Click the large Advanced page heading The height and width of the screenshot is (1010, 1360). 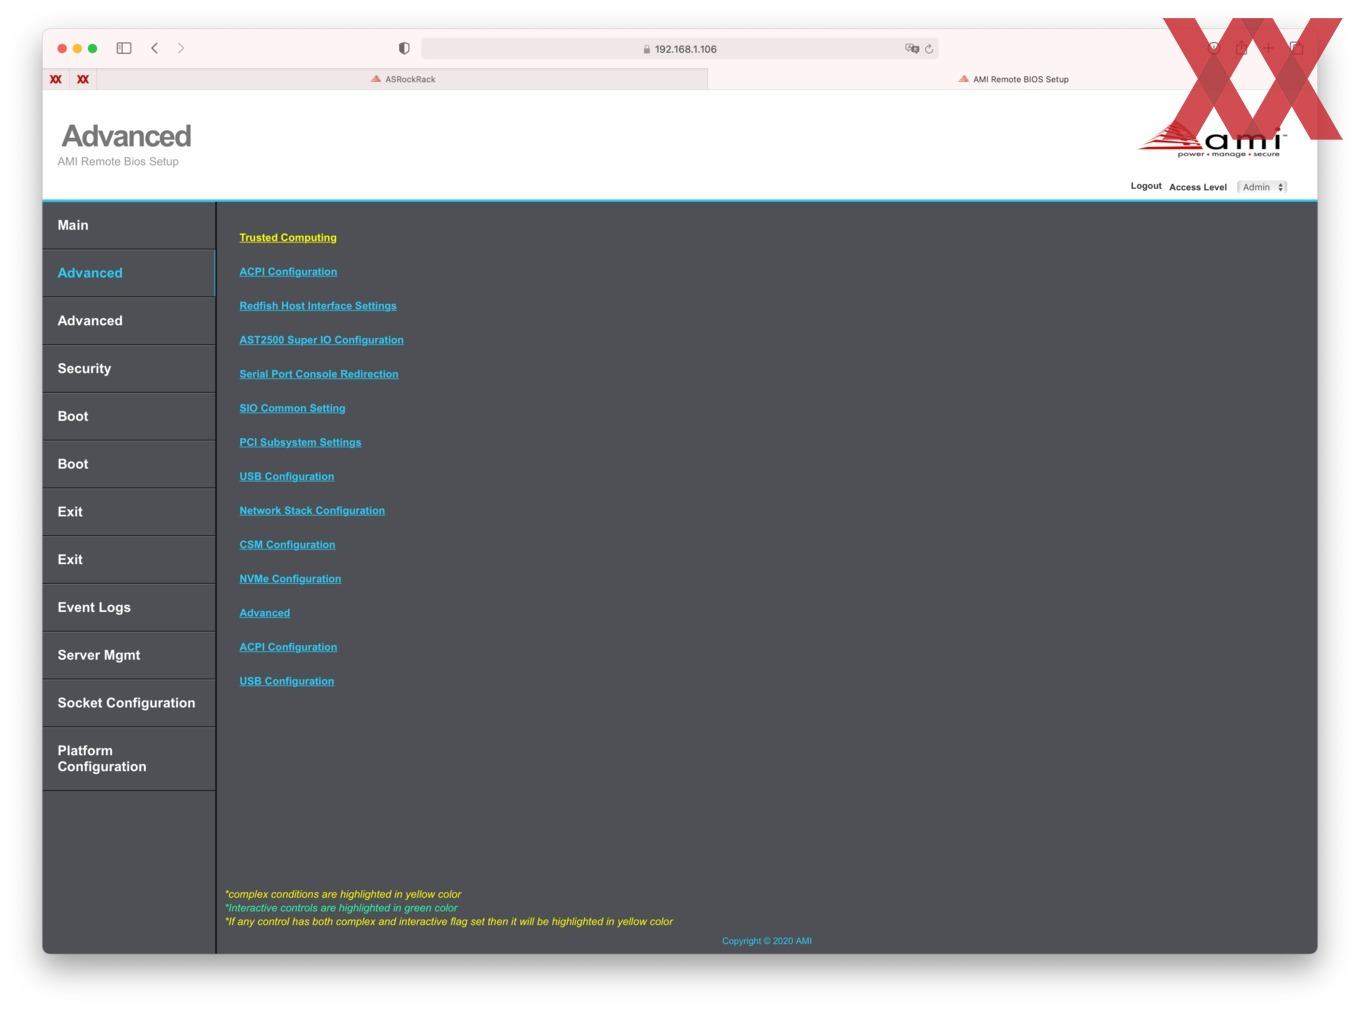click(x=126, y=136)
